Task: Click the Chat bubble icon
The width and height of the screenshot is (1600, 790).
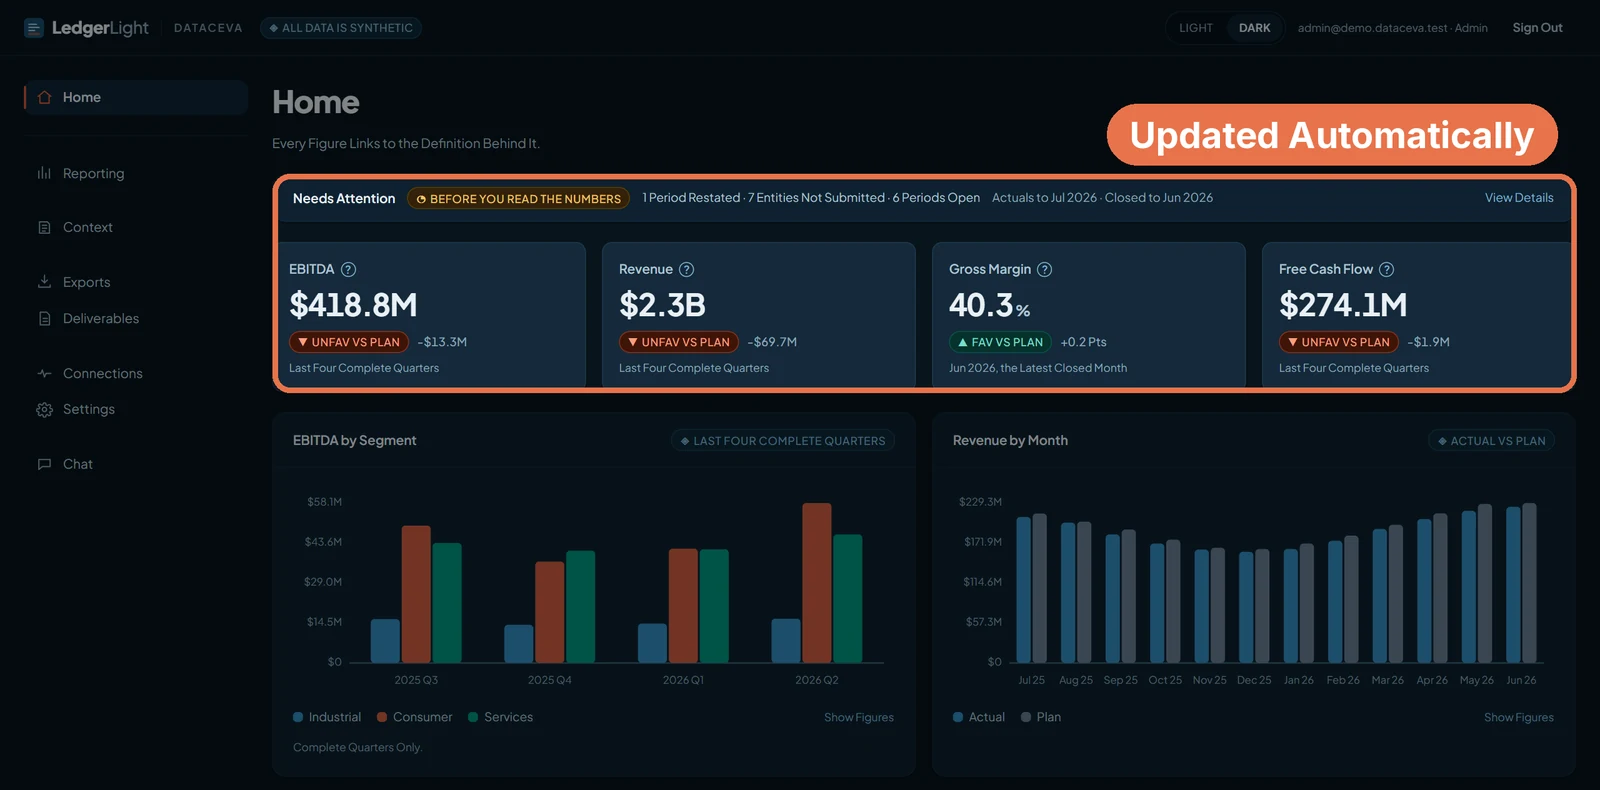Action: click(x=44, y=464)
